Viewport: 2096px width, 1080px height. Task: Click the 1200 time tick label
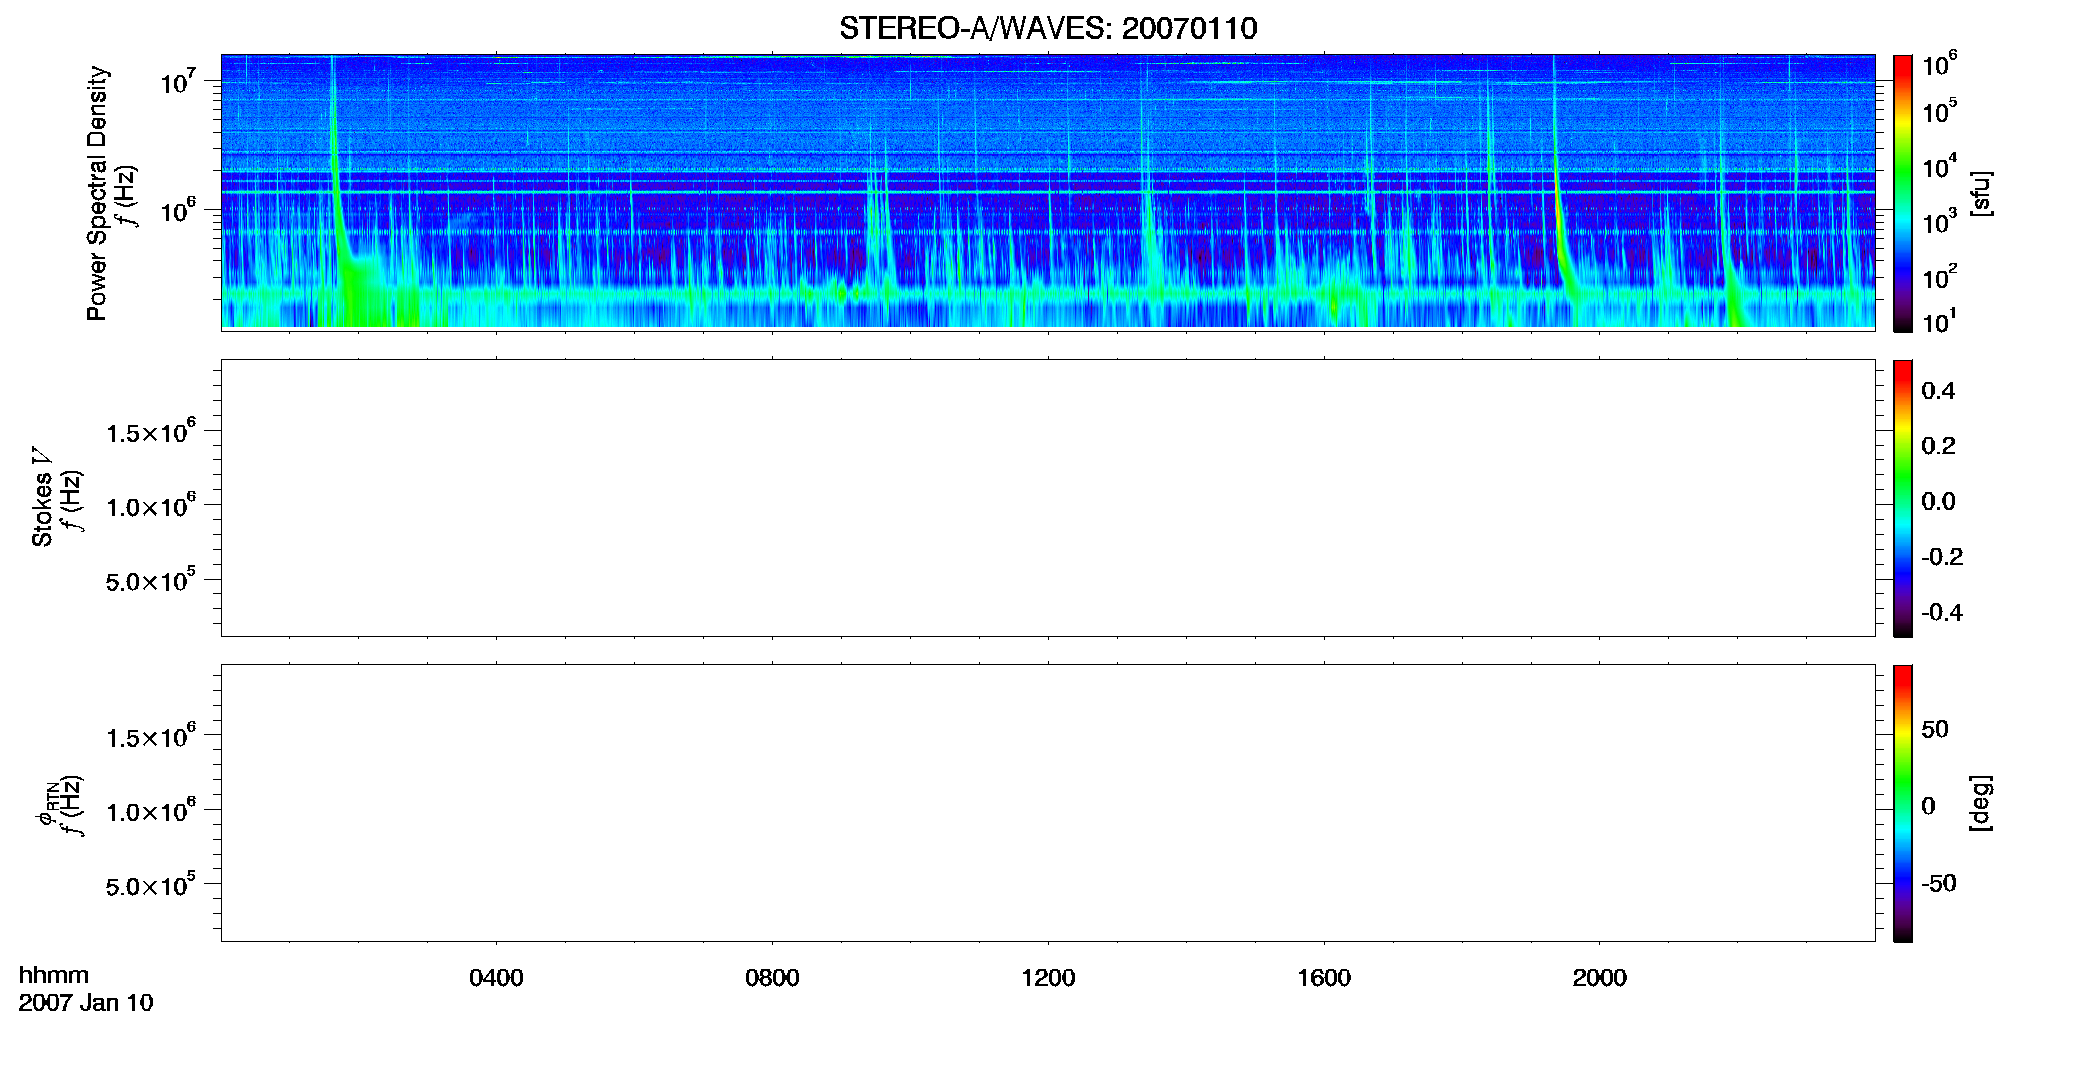[x=1048, y=977]
